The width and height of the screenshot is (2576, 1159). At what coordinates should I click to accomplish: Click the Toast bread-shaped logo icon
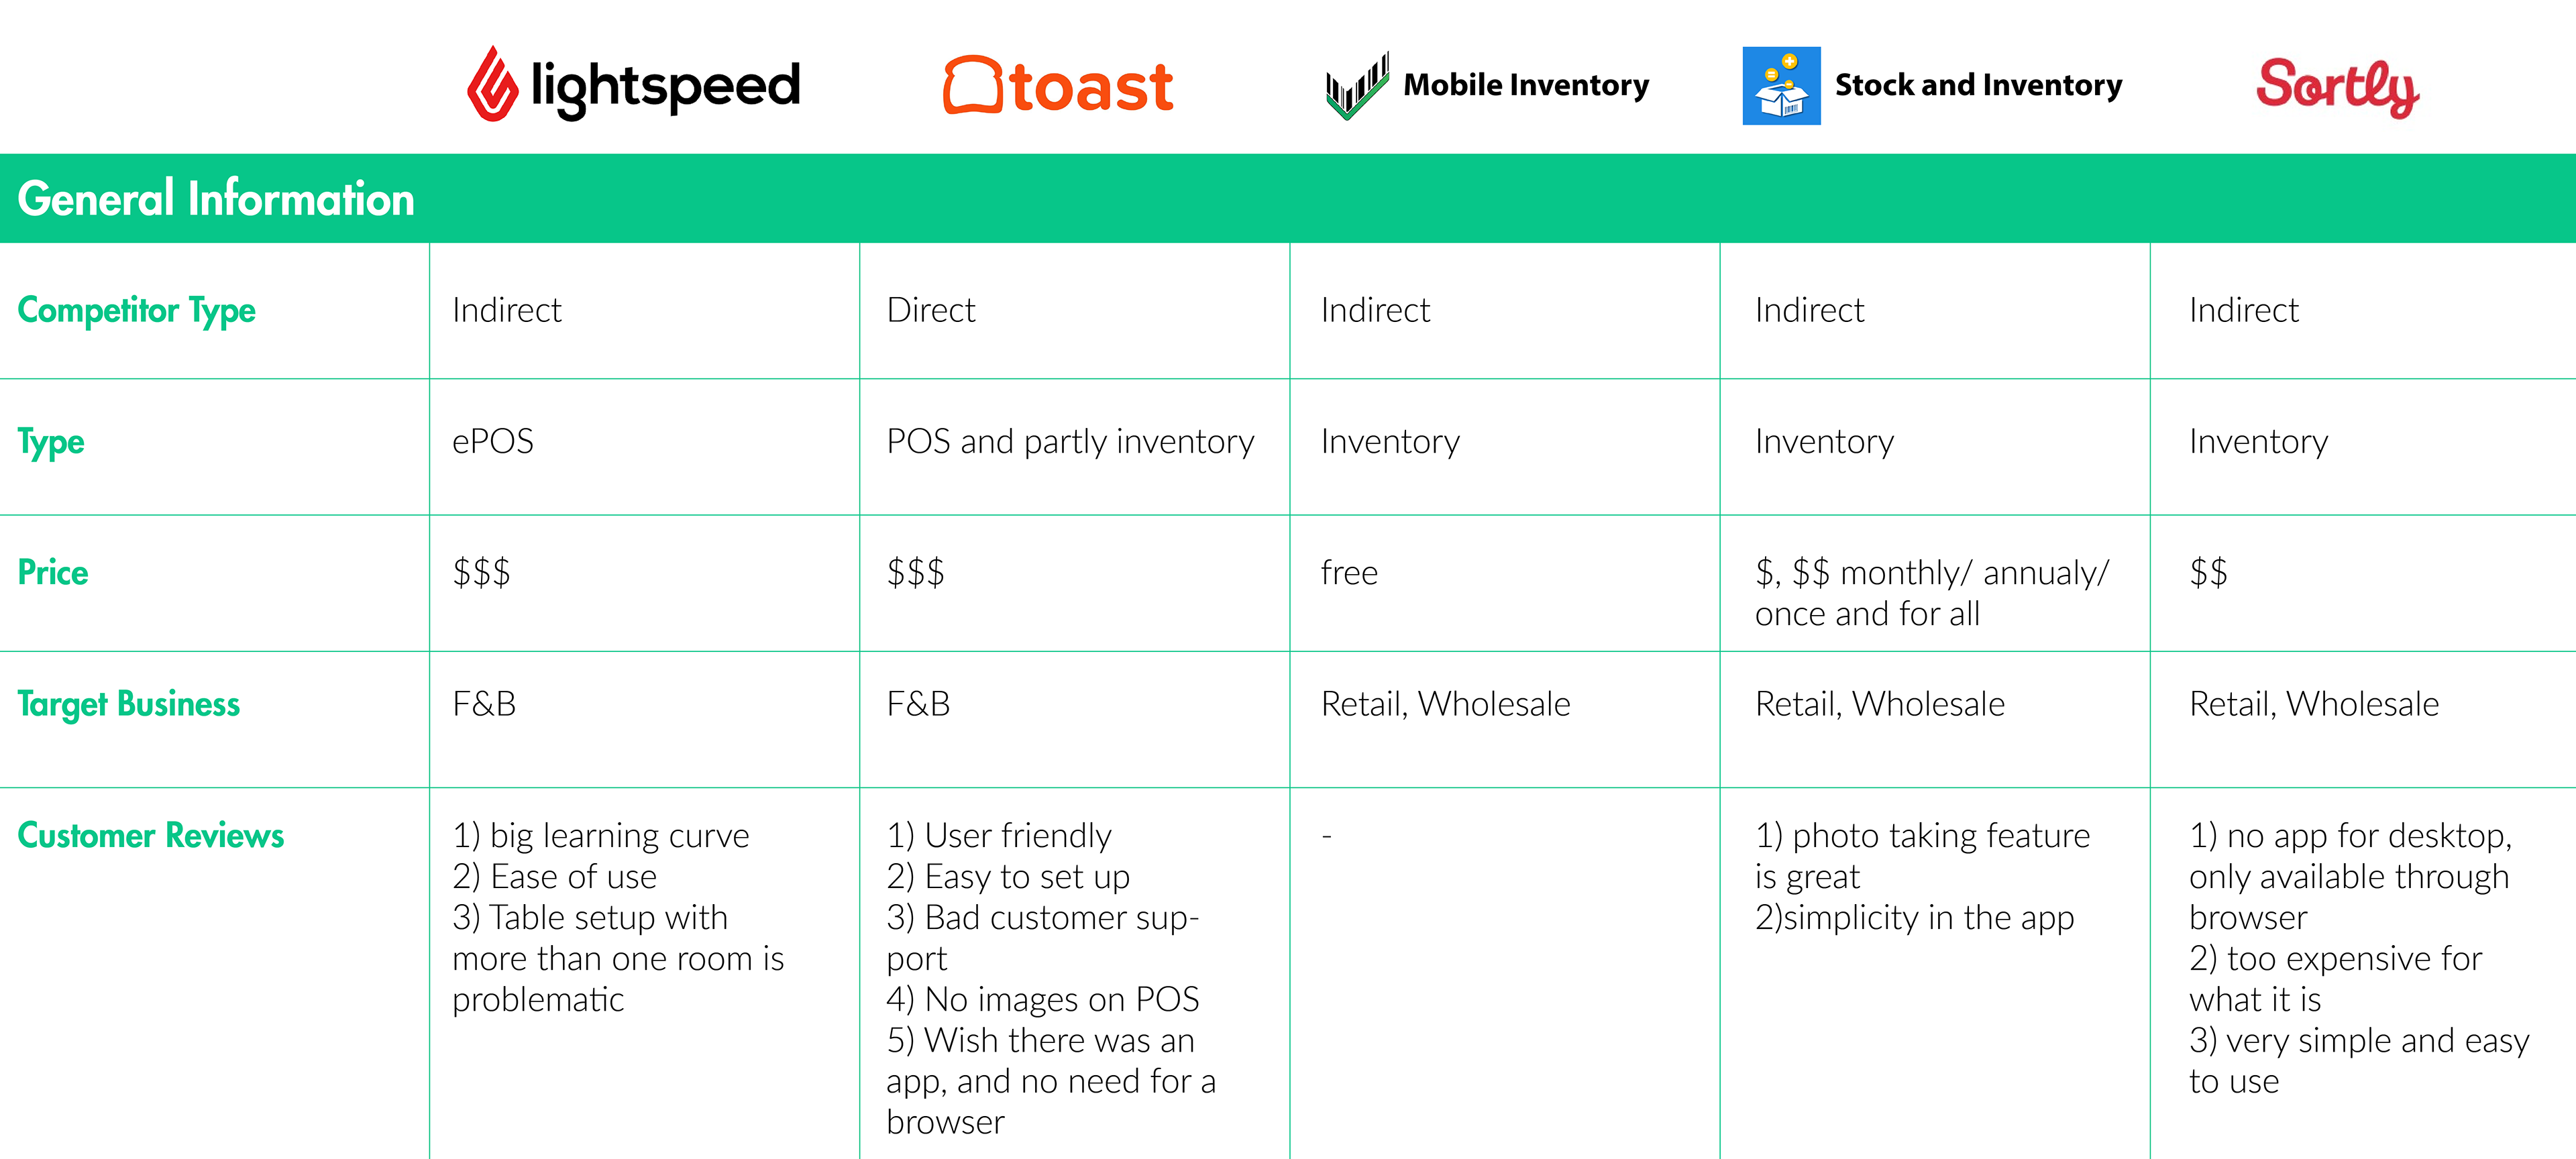point(973,85)
